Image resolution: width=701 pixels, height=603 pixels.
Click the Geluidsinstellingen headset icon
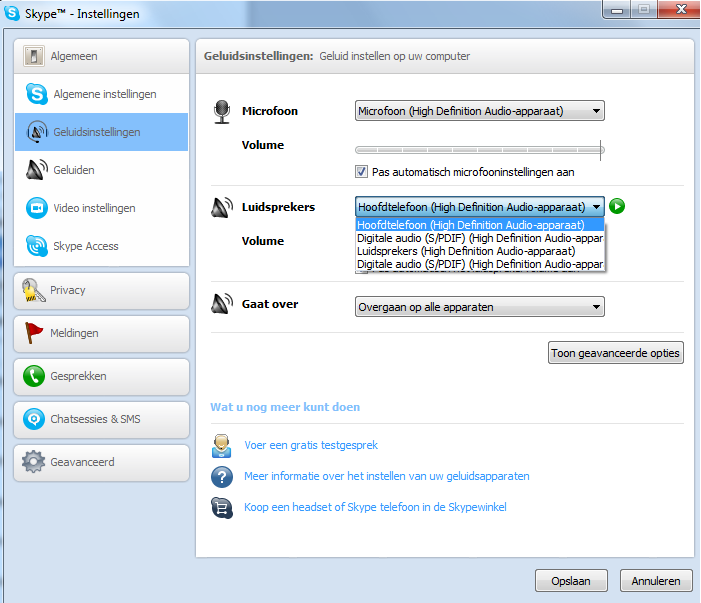pyautogui.click(x=37, y=132)
